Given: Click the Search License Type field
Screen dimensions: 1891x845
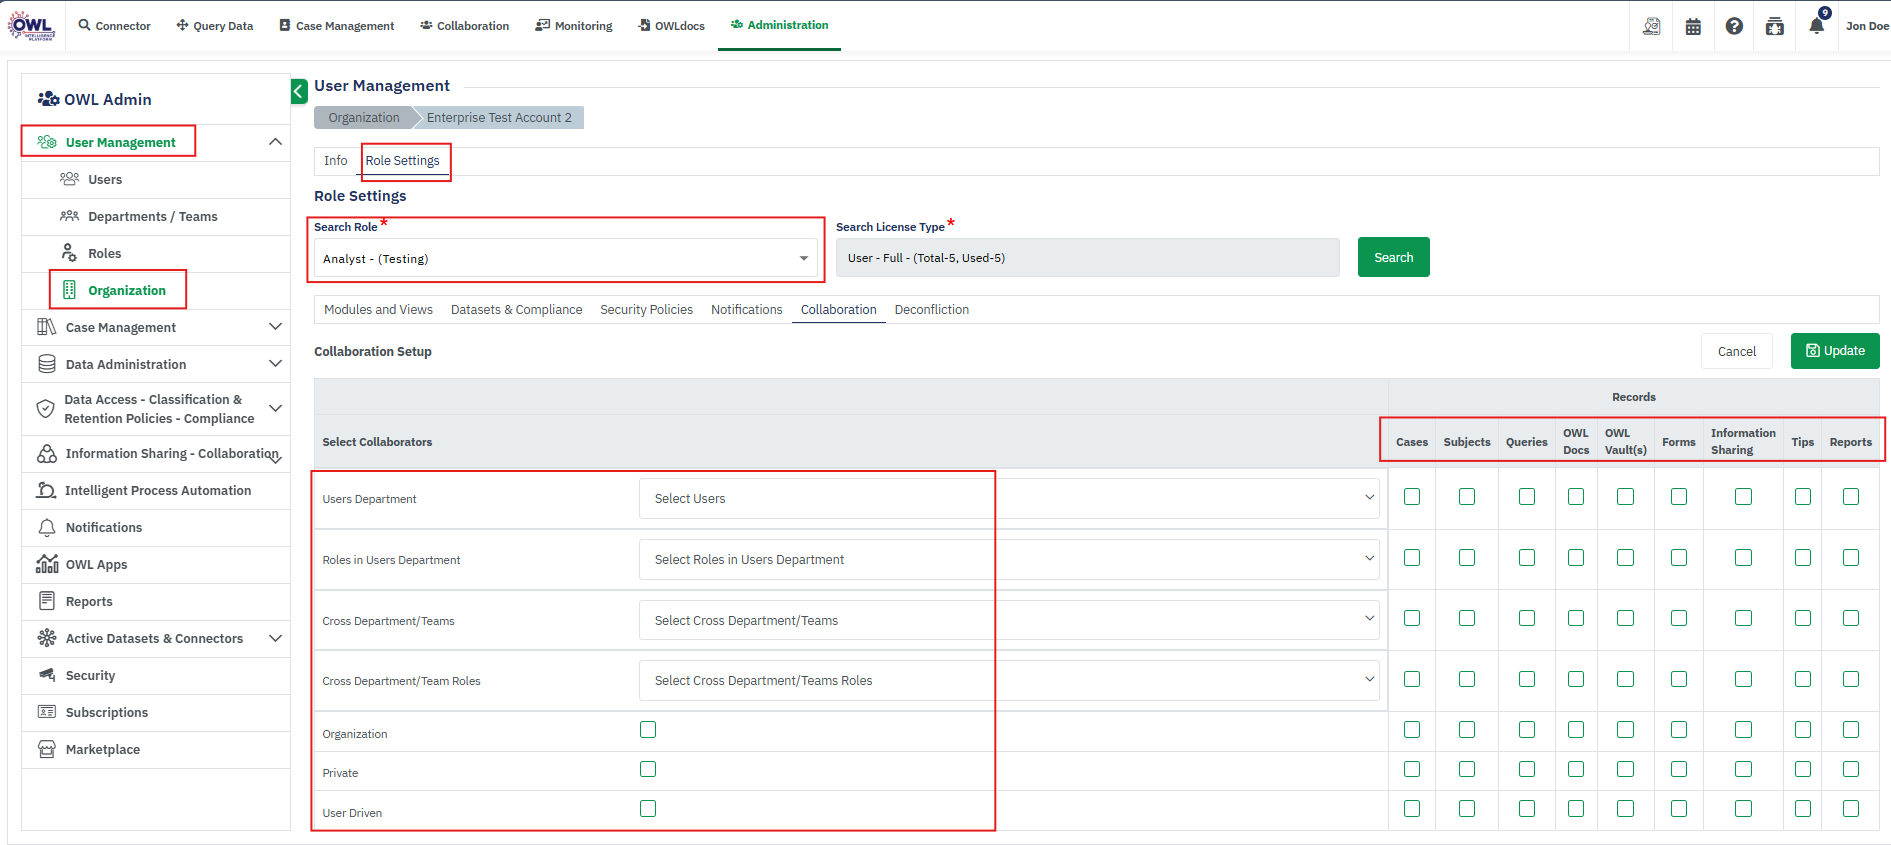Looking at the screenshot, I should pos(1087,258).
